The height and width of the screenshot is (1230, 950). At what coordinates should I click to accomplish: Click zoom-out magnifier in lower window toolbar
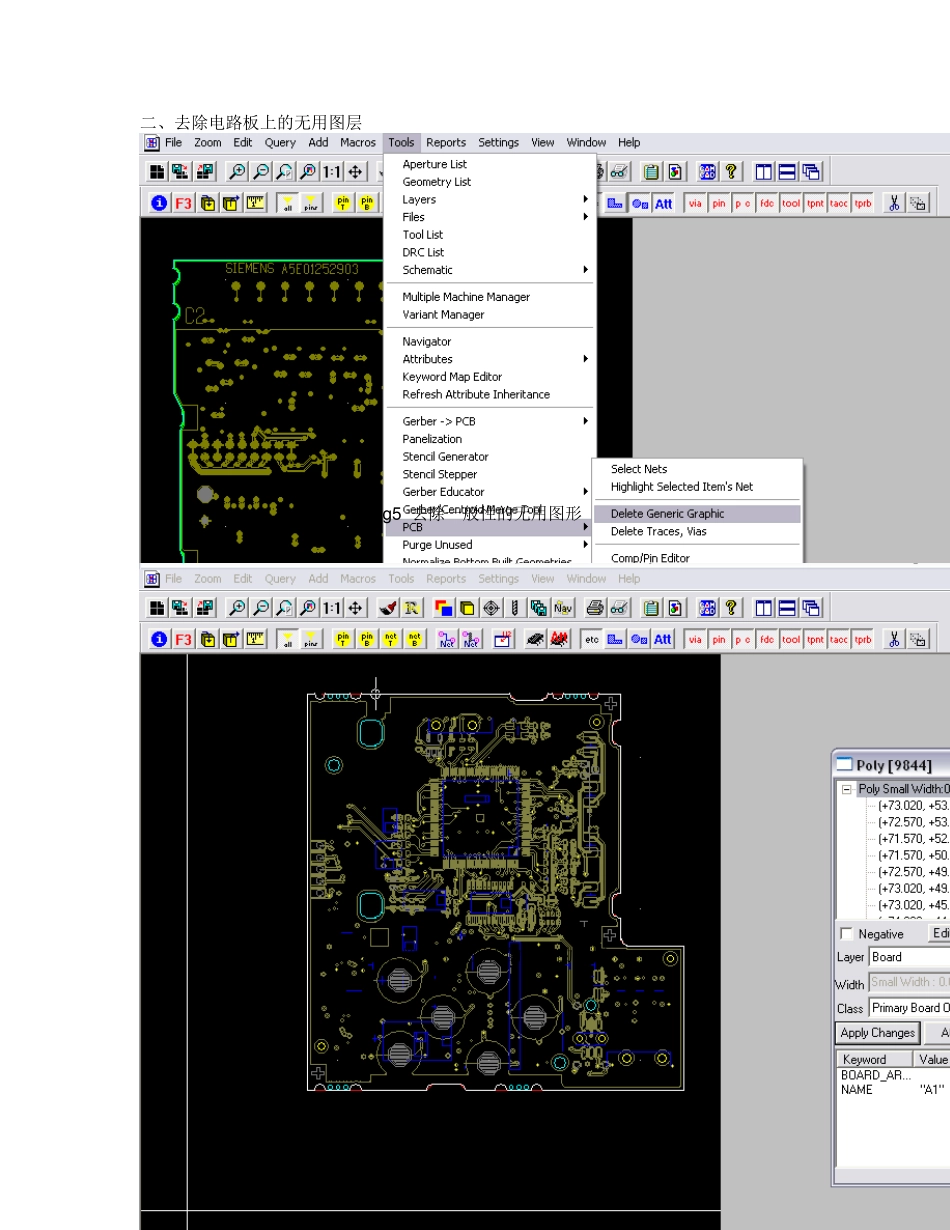(x=260, y=607)
